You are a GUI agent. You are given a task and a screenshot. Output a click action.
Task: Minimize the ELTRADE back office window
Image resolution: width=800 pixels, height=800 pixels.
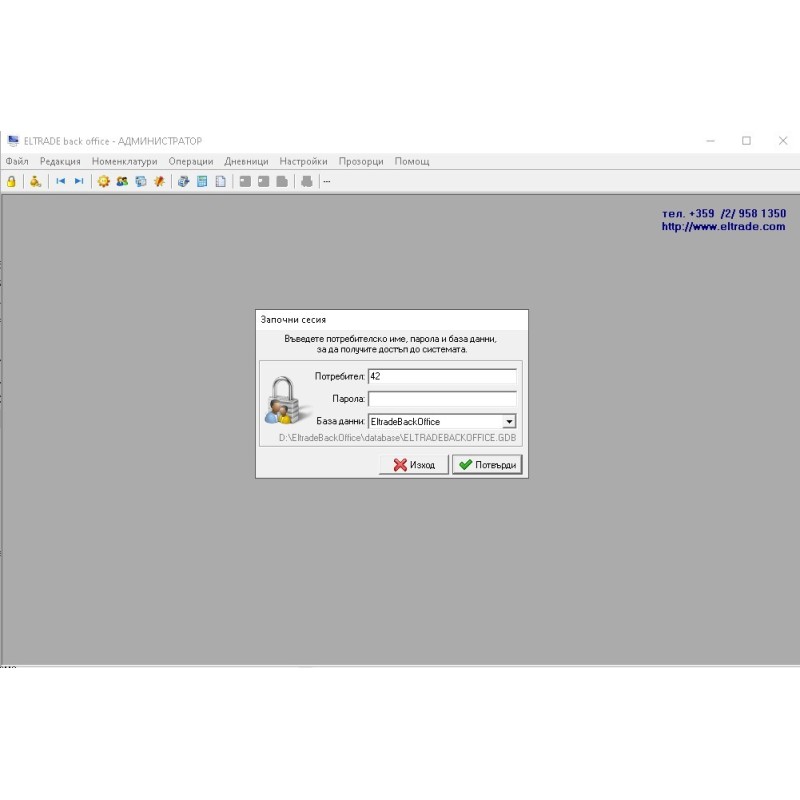pos(710,141)
